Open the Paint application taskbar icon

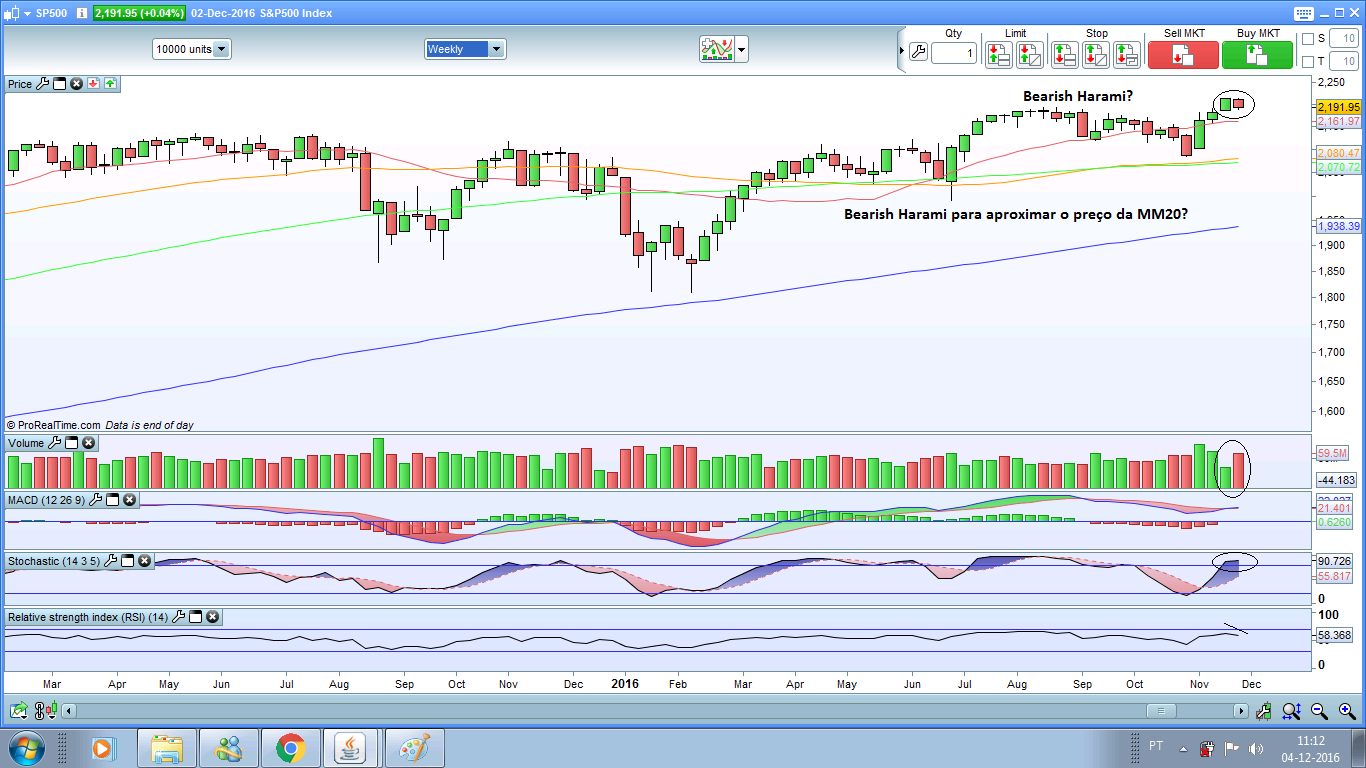tap(414, 748)
